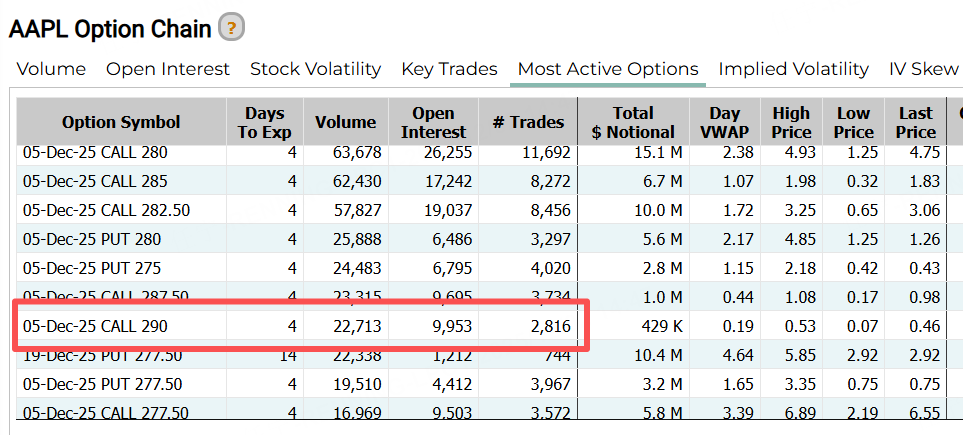Sort by Option Symbol column header

[121, 122]
